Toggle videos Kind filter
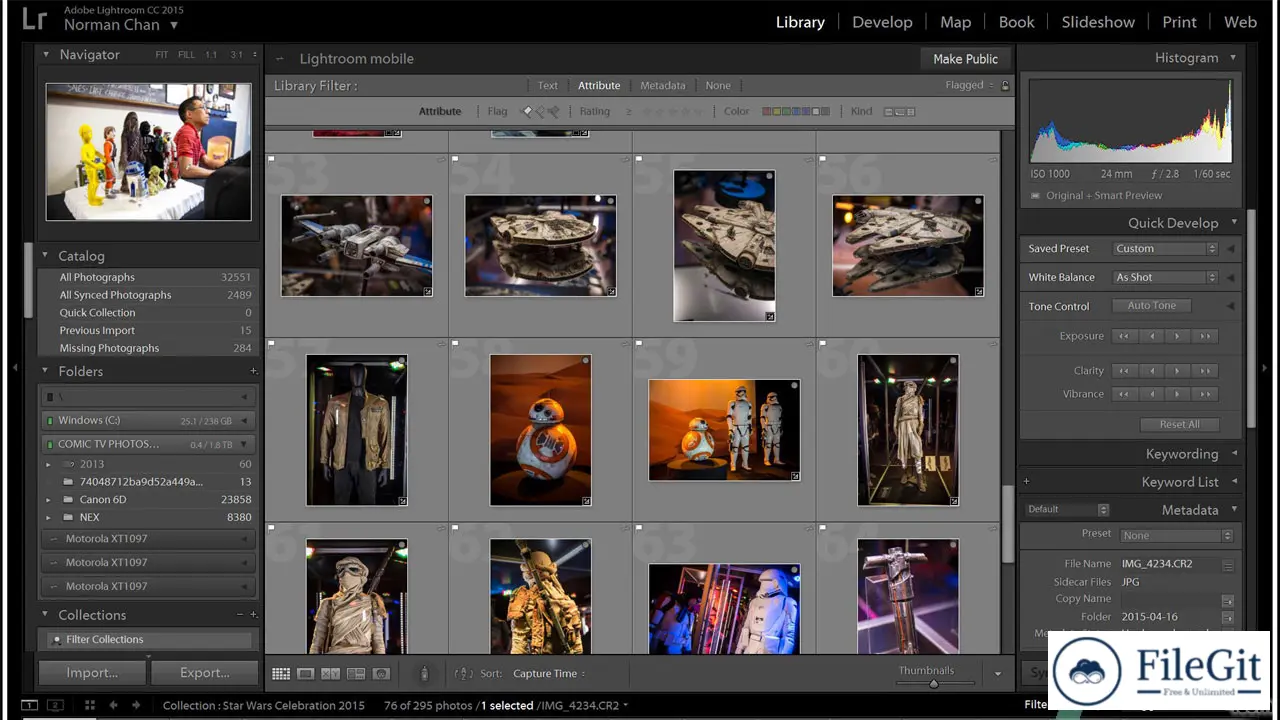The image size is (1280, 720). [x=910, y=111]
